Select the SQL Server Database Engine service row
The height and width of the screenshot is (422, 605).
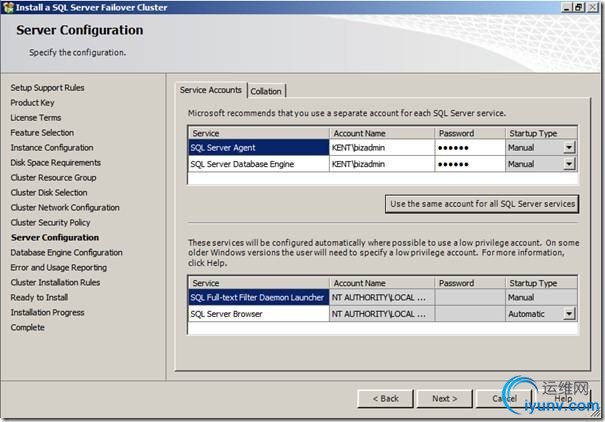(x=259, y=164)
